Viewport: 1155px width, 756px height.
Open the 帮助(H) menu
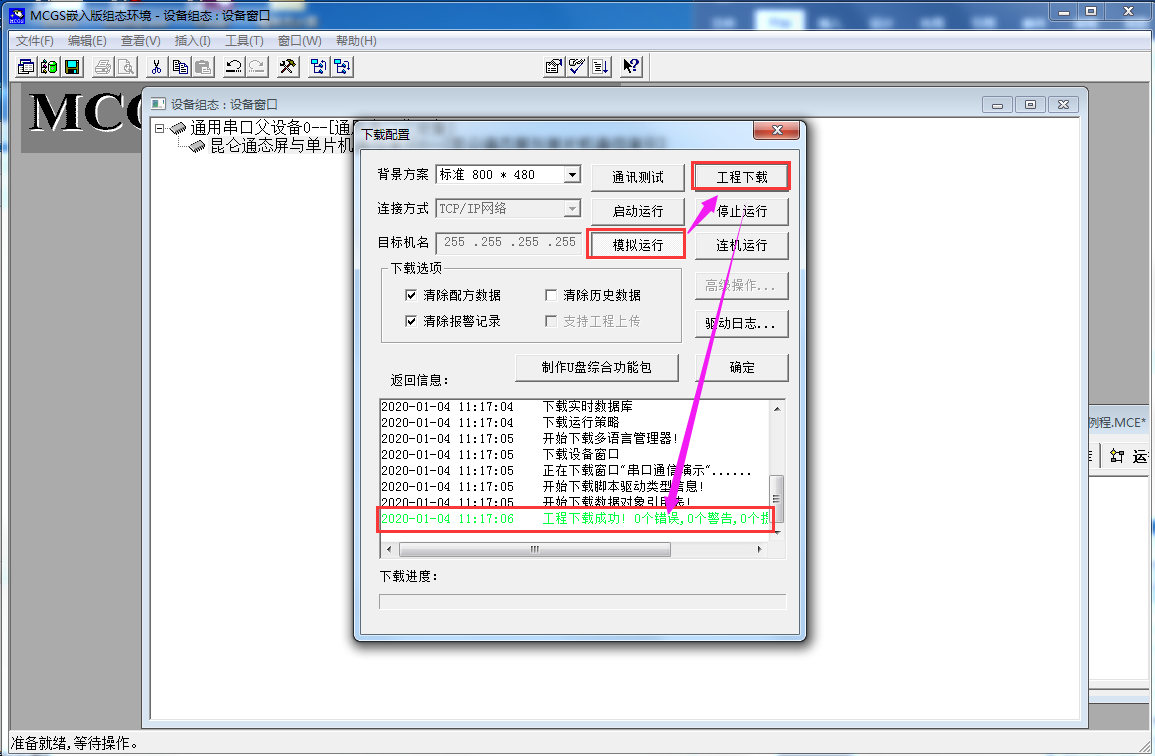point(357,41)
